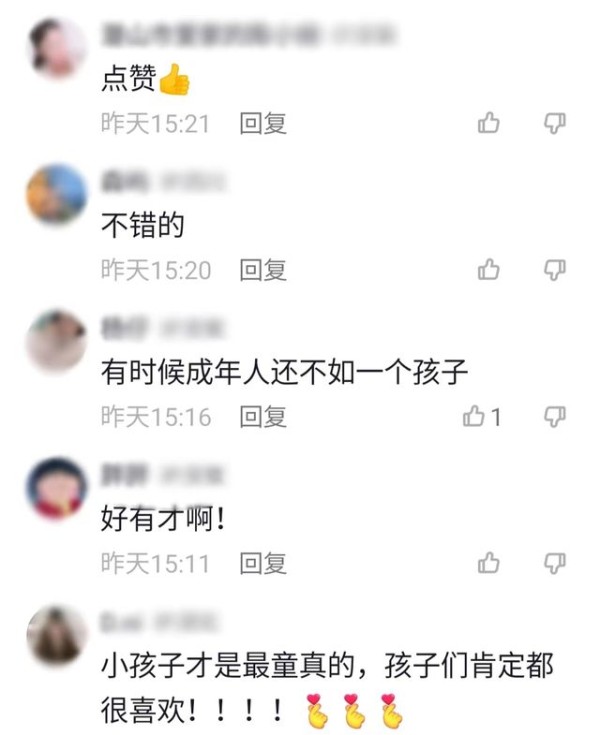The image size is (600, 735).
Task: Open the cartoon avatar by "好有才啊"
Action: tap(57, 488)
